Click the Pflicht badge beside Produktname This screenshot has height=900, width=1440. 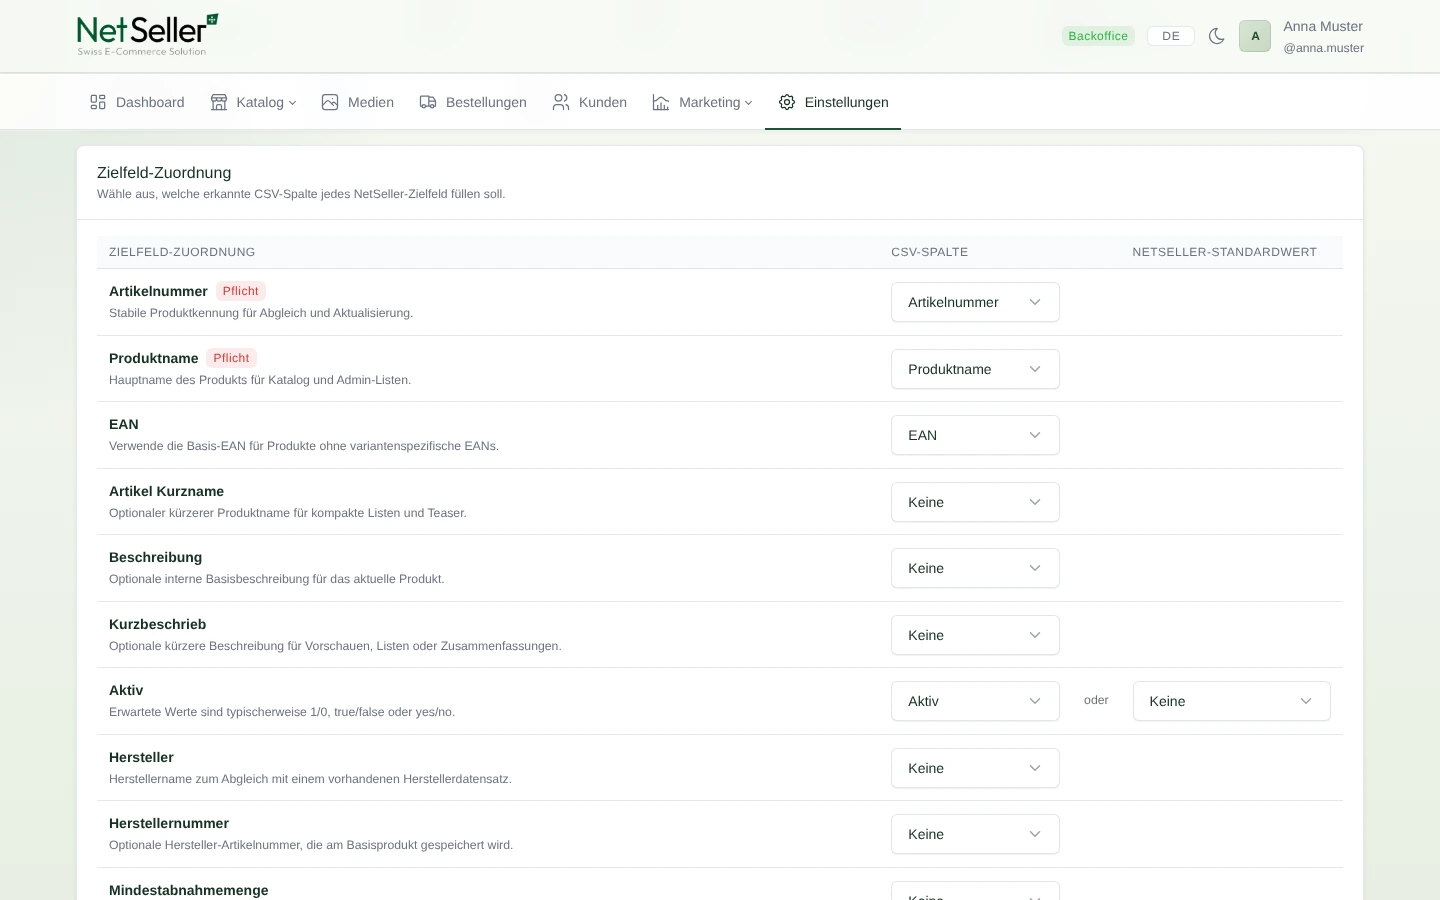(231, 358)
